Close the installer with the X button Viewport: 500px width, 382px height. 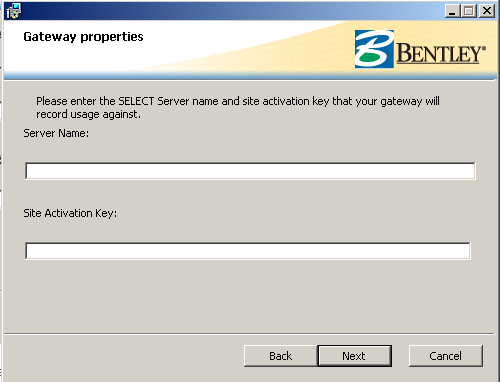click(487, 11)
